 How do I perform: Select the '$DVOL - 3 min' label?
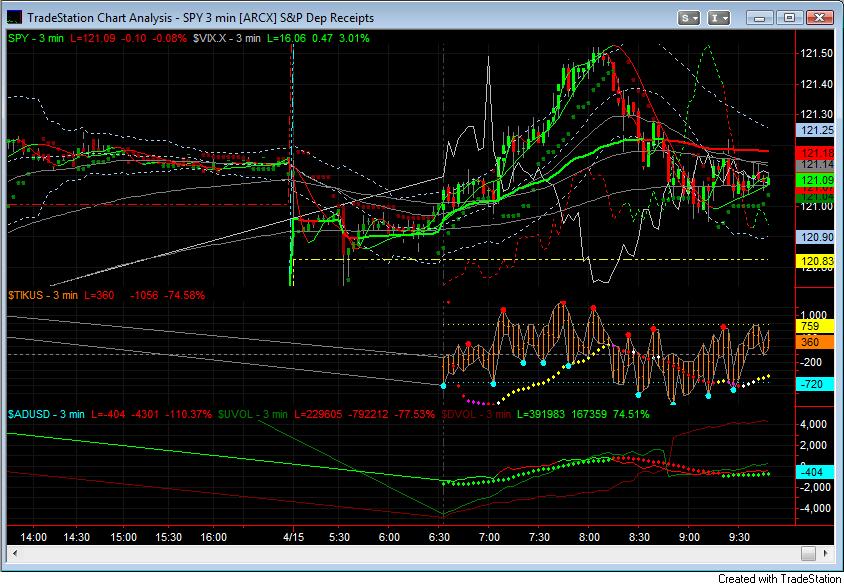click(476, 414)
